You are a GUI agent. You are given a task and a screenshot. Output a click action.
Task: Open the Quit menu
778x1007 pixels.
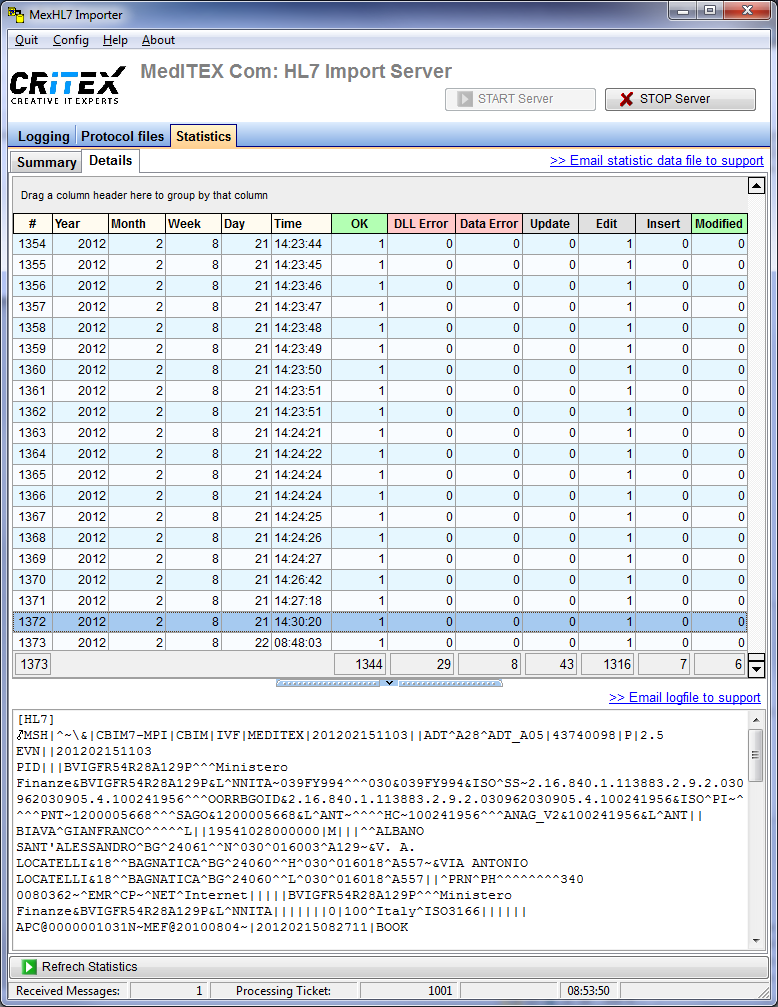pos(26,40)
